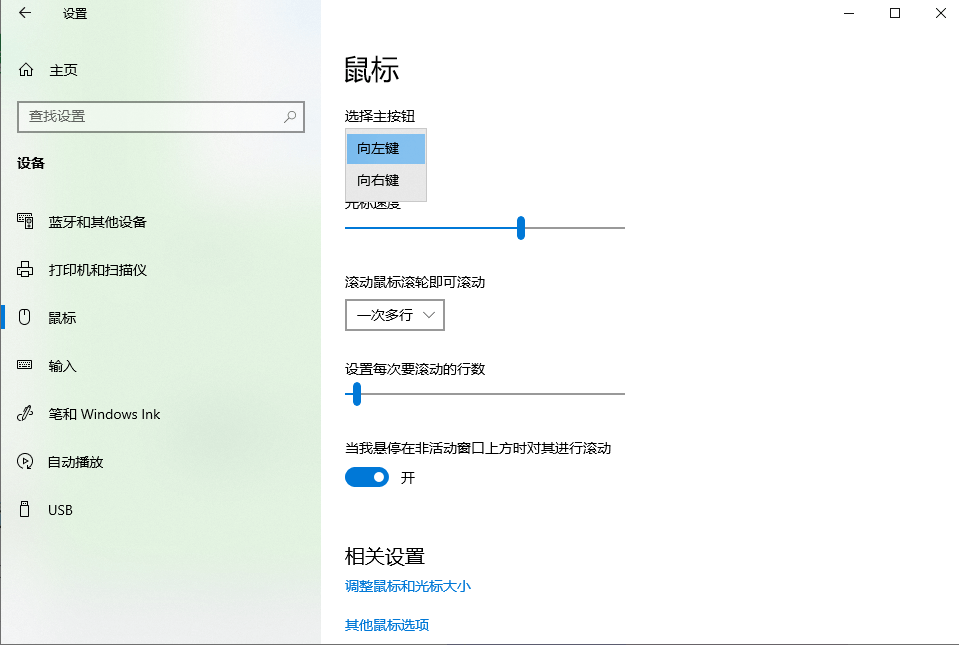This screenshot has width=959, height=645.
Task: Collapse the open primary button dropdown
Action: pos(385,148)
